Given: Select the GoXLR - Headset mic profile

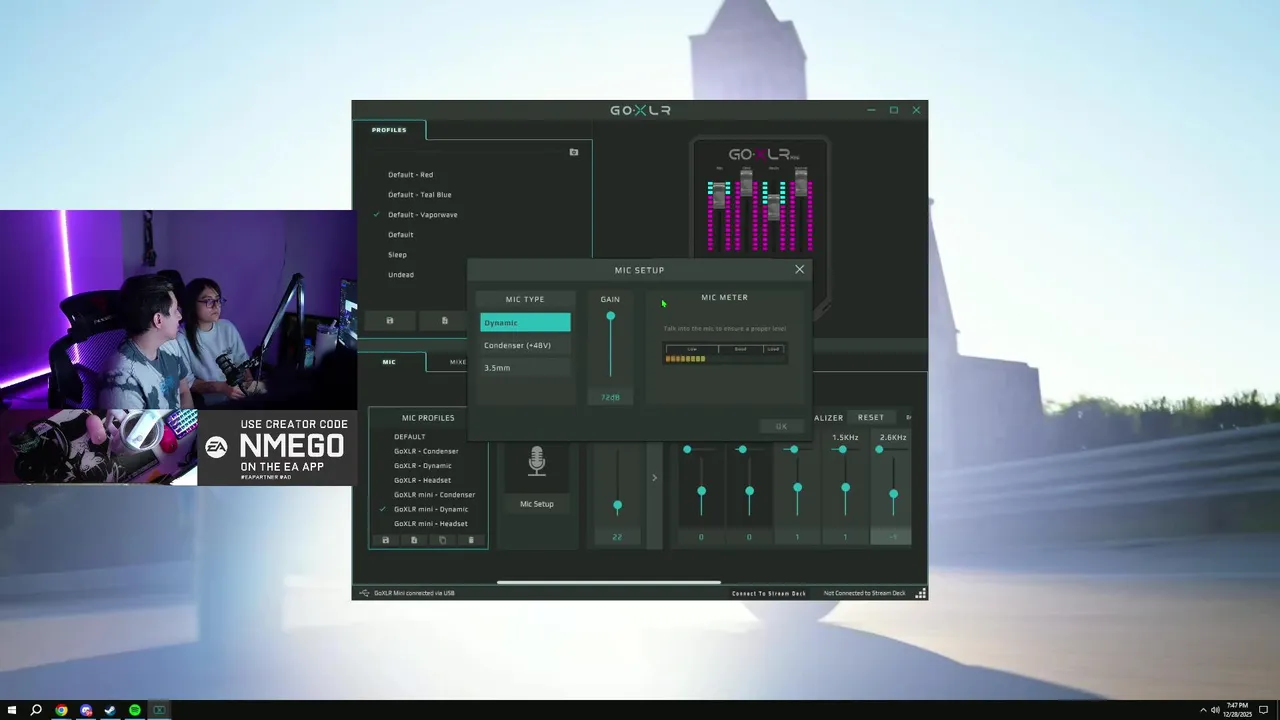Looking at the screenshot, I should click(422, 480).
